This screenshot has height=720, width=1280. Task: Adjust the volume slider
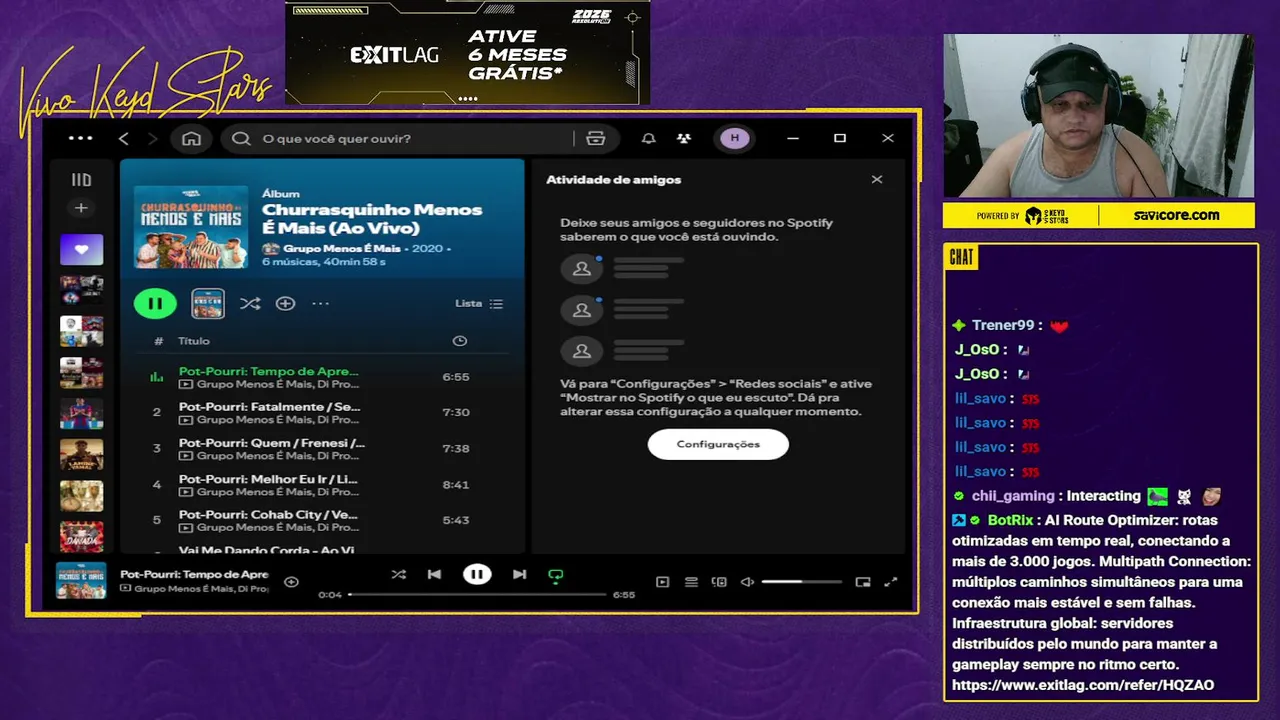coord(801,582)
